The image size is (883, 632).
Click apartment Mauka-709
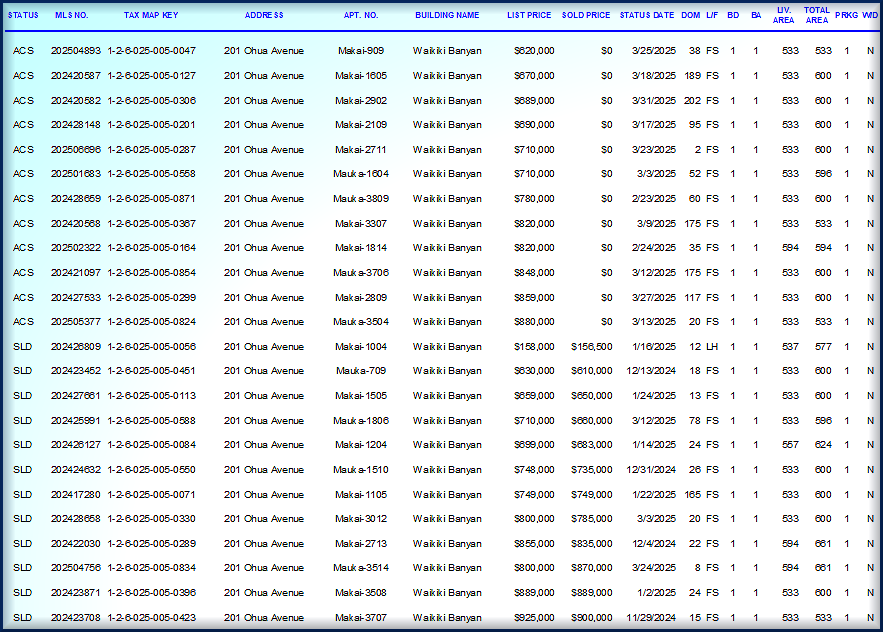(361, 371)
